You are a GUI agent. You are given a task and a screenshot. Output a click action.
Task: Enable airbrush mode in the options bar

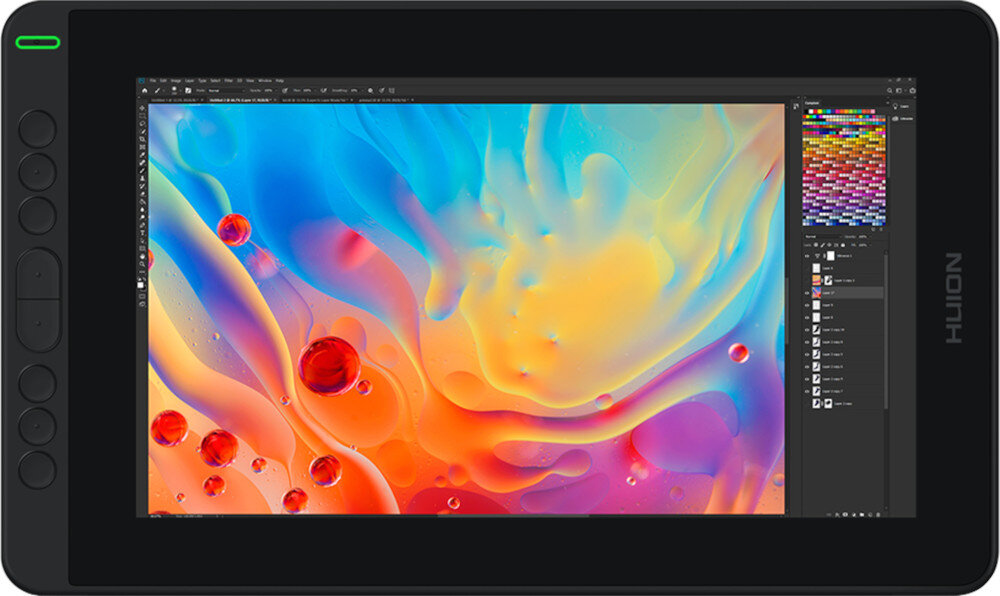[323, 90]
